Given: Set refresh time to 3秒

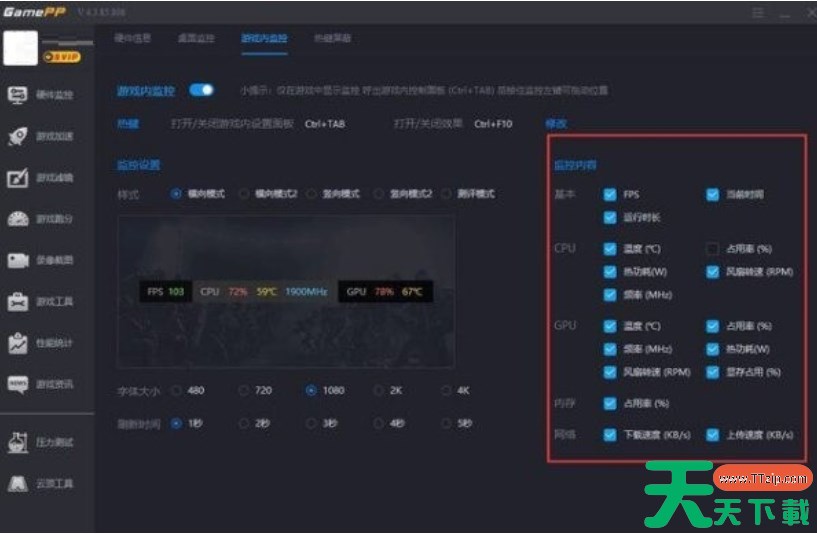Looking at the screenshot, I should [x=311, y=424].
